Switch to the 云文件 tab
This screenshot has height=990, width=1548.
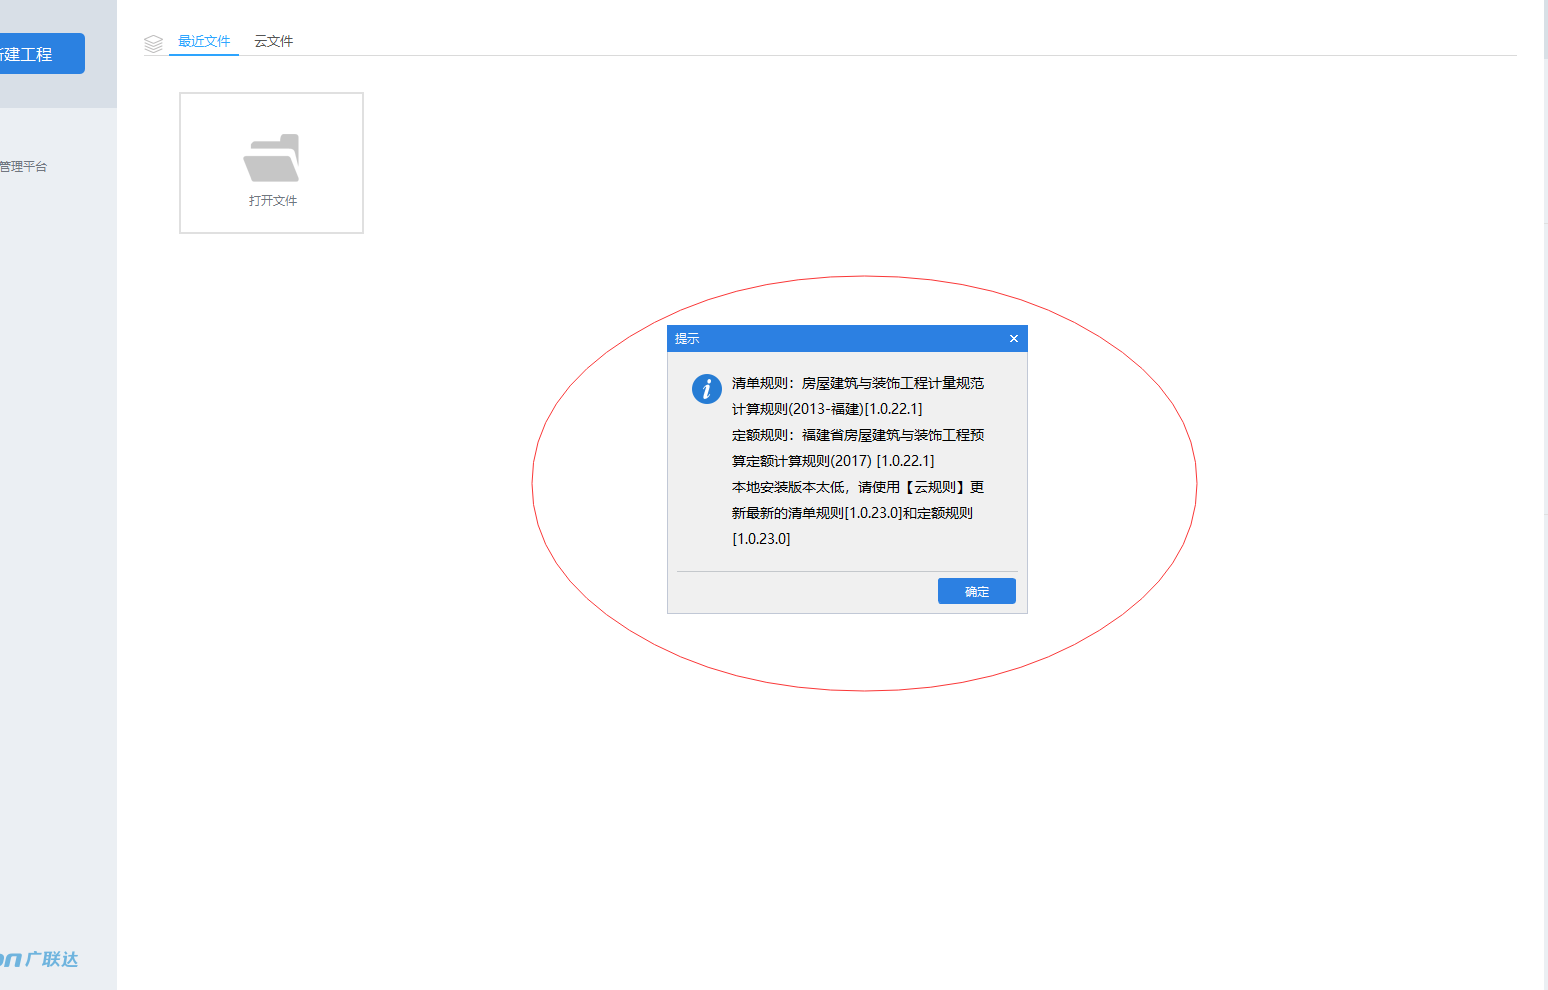273,41
